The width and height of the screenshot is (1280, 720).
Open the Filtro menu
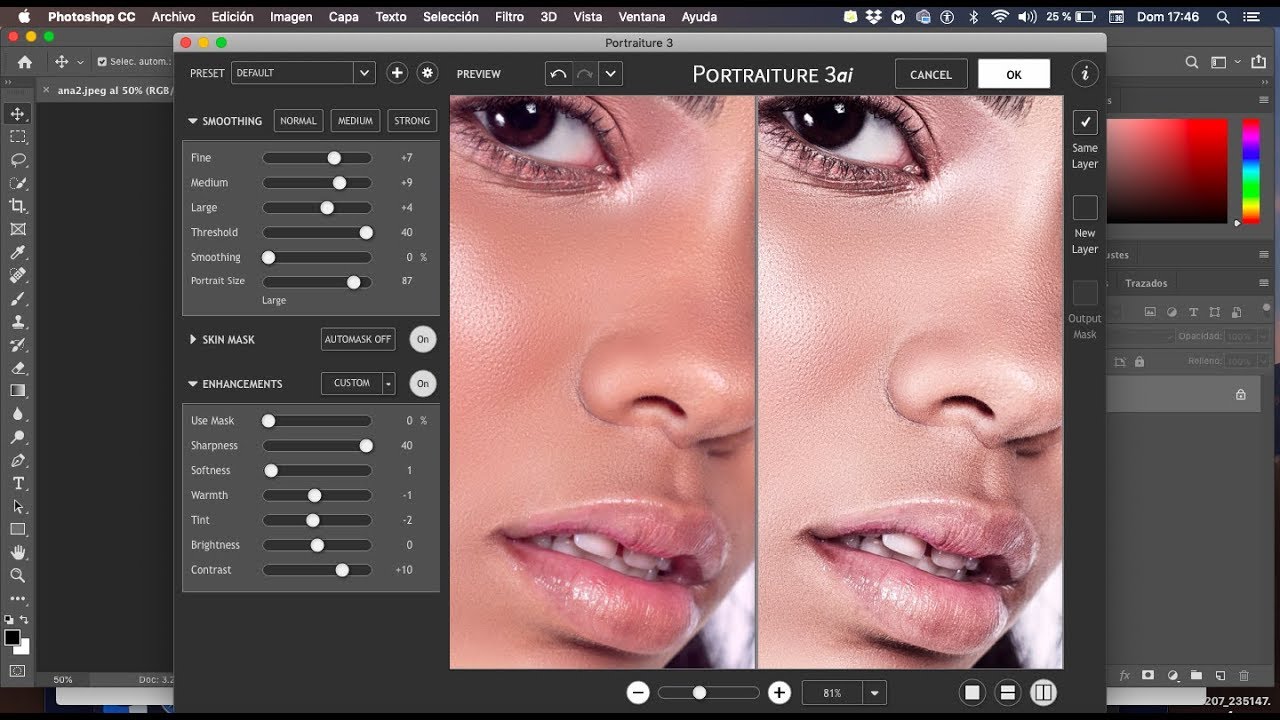[509, 17]
